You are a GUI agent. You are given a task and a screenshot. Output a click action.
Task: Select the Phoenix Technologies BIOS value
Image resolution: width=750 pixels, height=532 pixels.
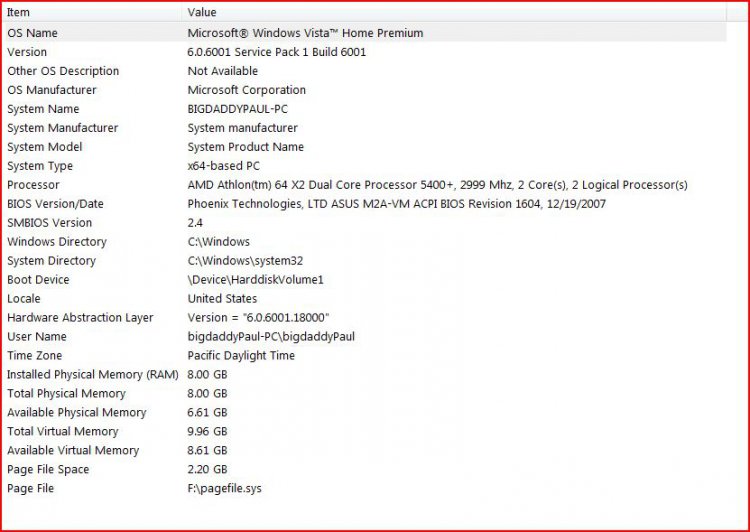coord(397,204)
